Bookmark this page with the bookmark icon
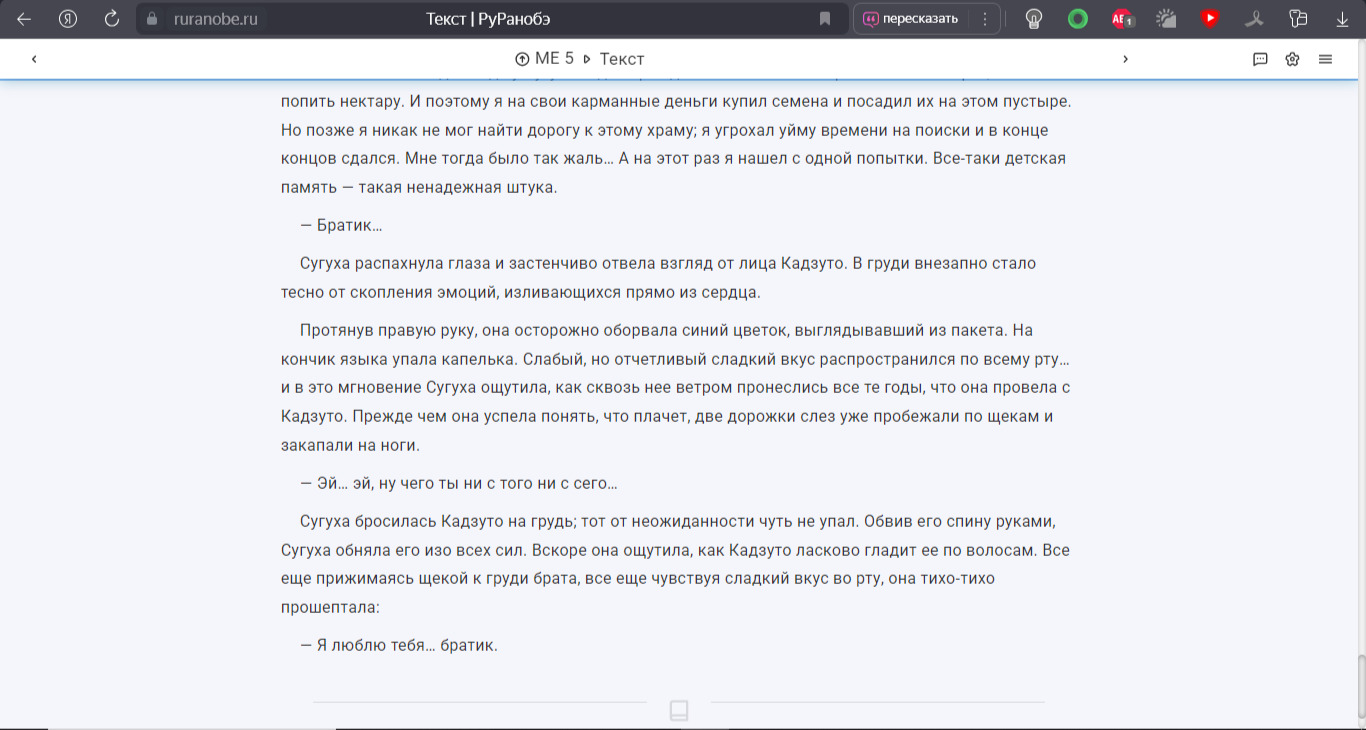Viewport: 1366px width, 730px height. pos(825,19)
